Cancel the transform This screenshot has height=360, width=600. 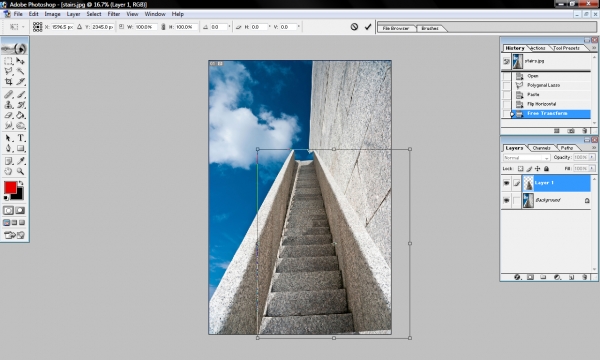point(354,27)
